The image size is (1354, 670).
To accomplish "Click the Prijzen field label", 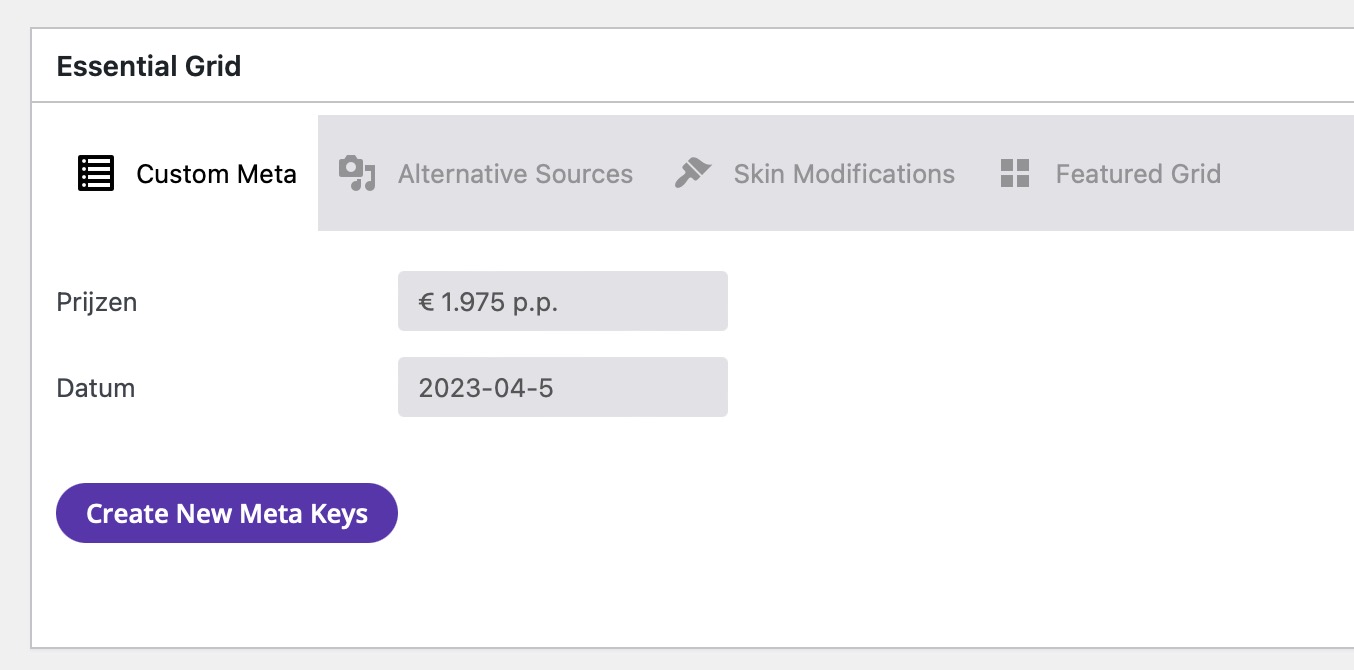I will tap(97, 301).
